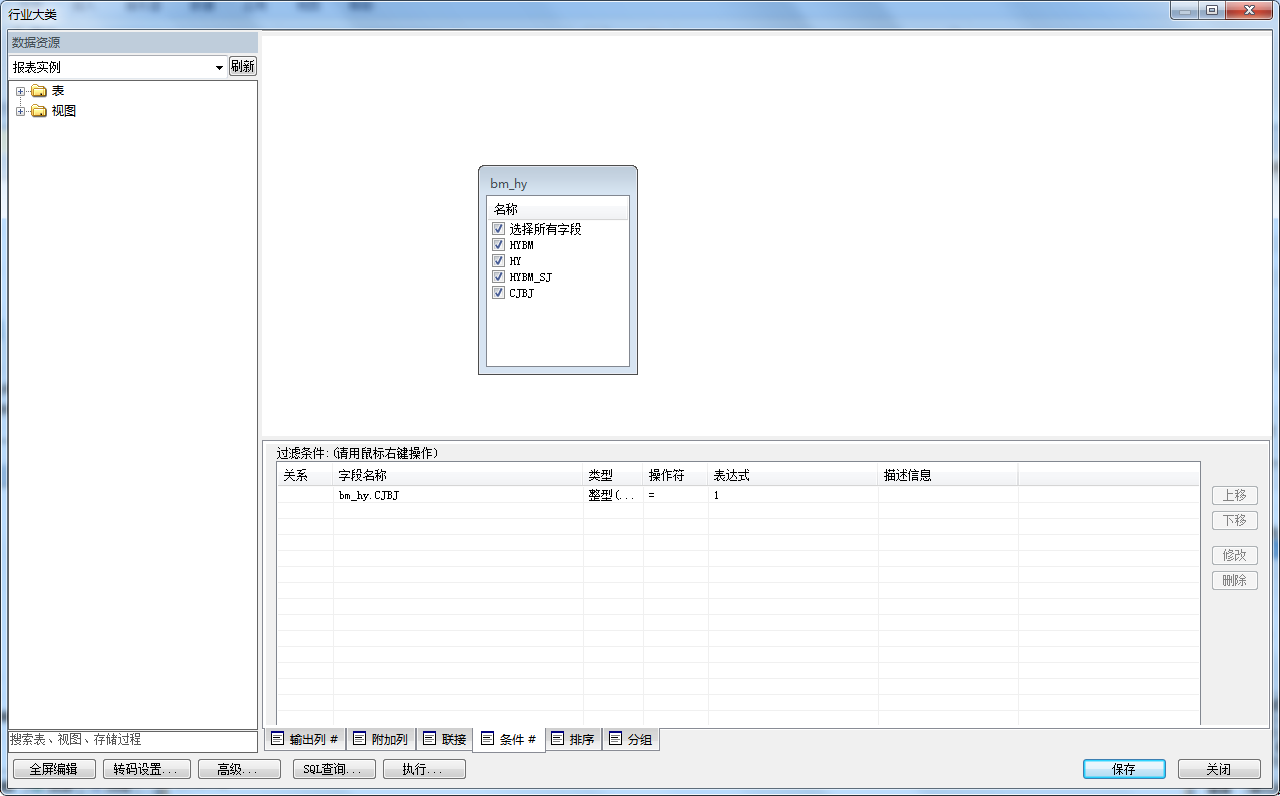
Task: Open the 分组 tab
Action: [630, 740]
